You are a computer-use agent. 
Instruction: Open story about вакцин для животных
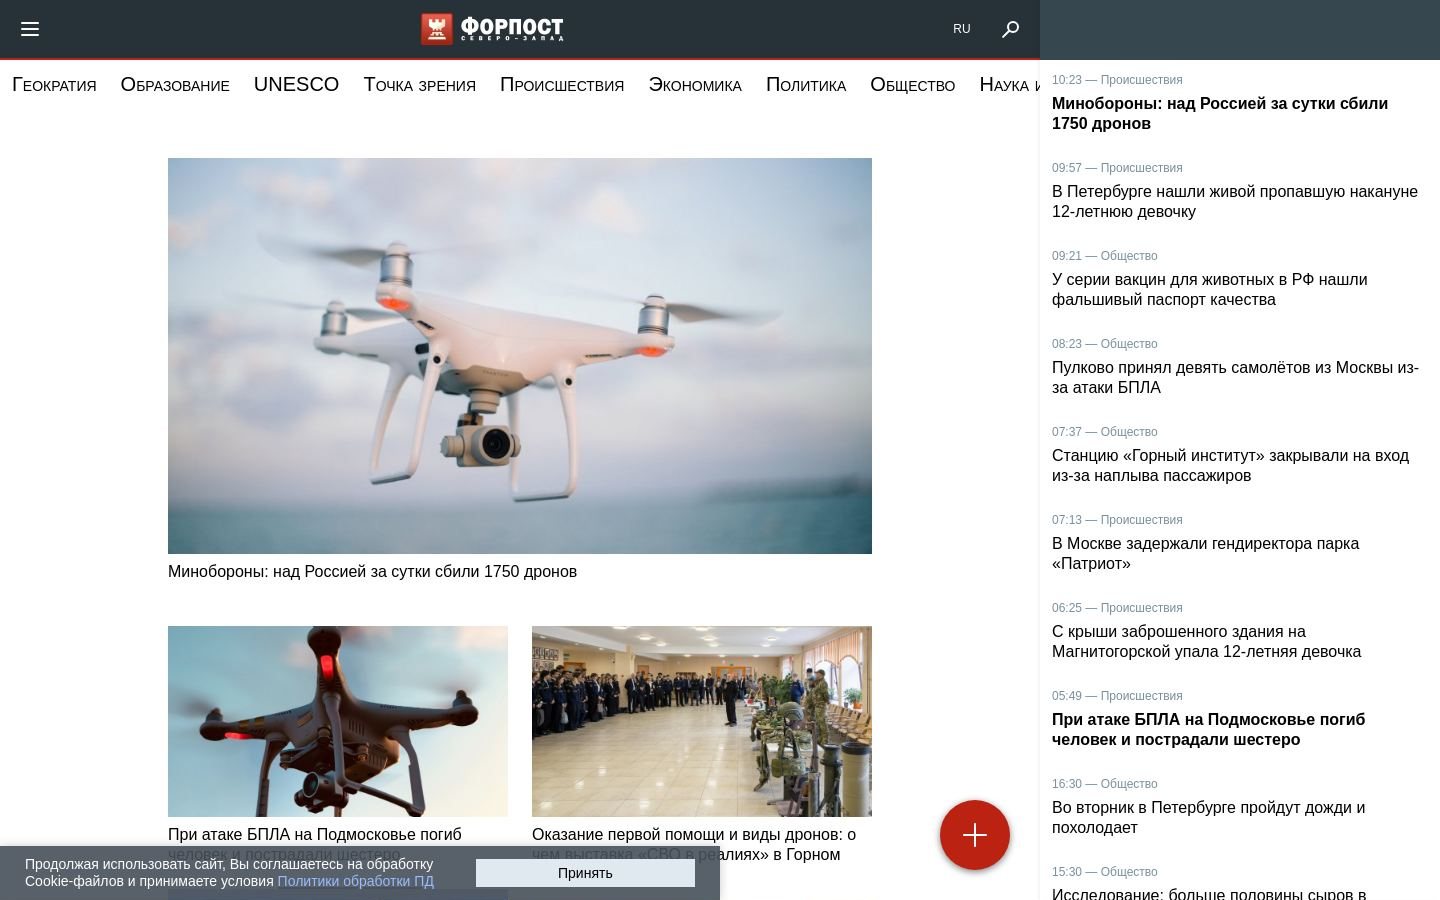tap(1209, 290)
